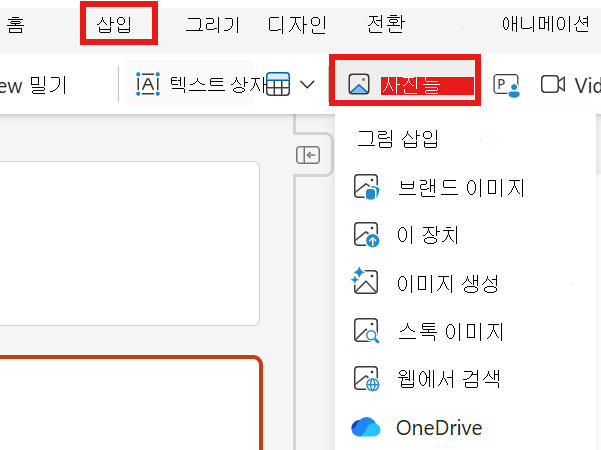Switch to the 홈 tab
Image resolution: width=601 pixels, height=450 pixels.
click(15, 25)
